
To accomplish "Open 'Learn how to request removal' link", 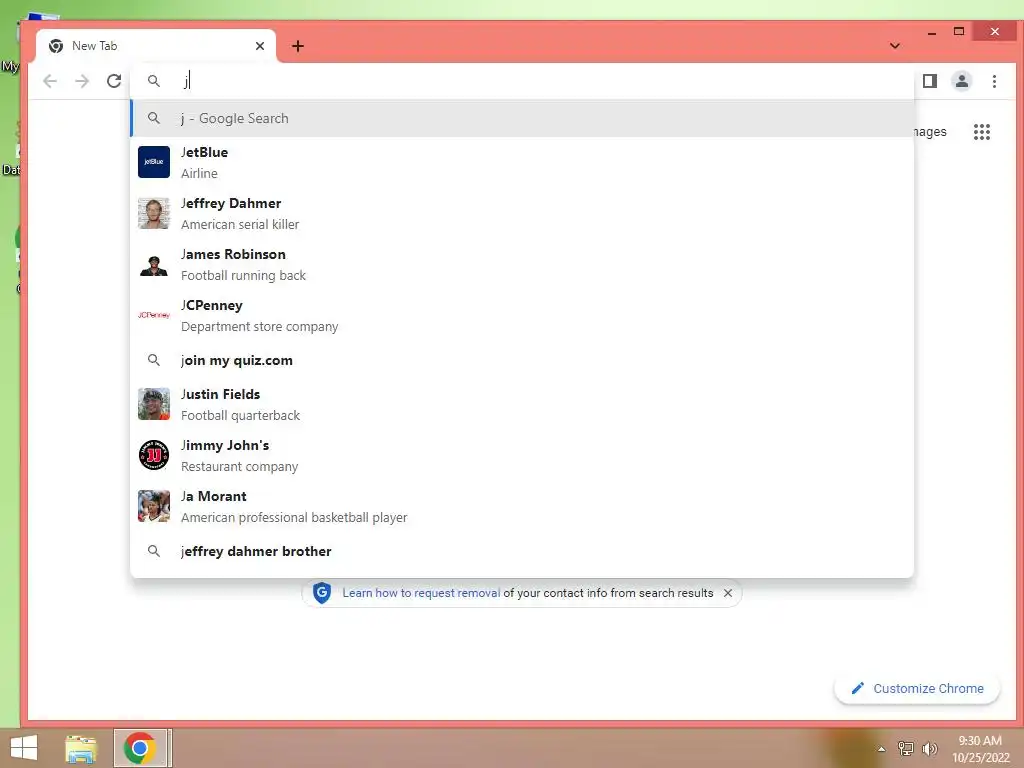I will (x=421, y=593).
